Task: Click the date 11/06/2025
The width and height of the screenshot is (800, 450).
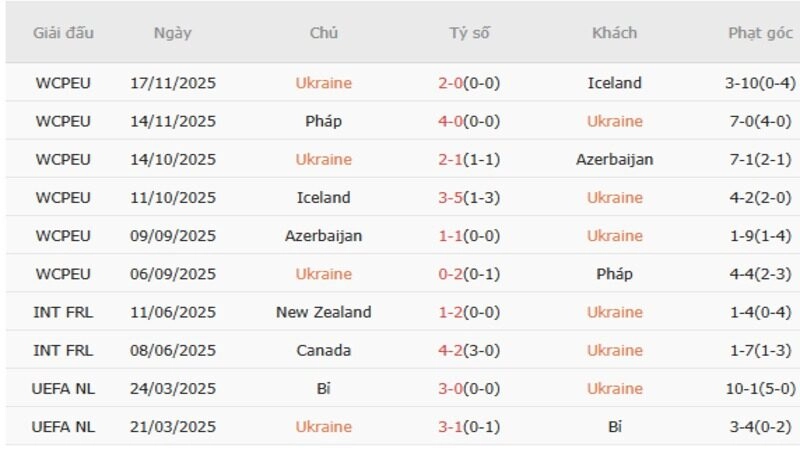Action: (173, 312)
